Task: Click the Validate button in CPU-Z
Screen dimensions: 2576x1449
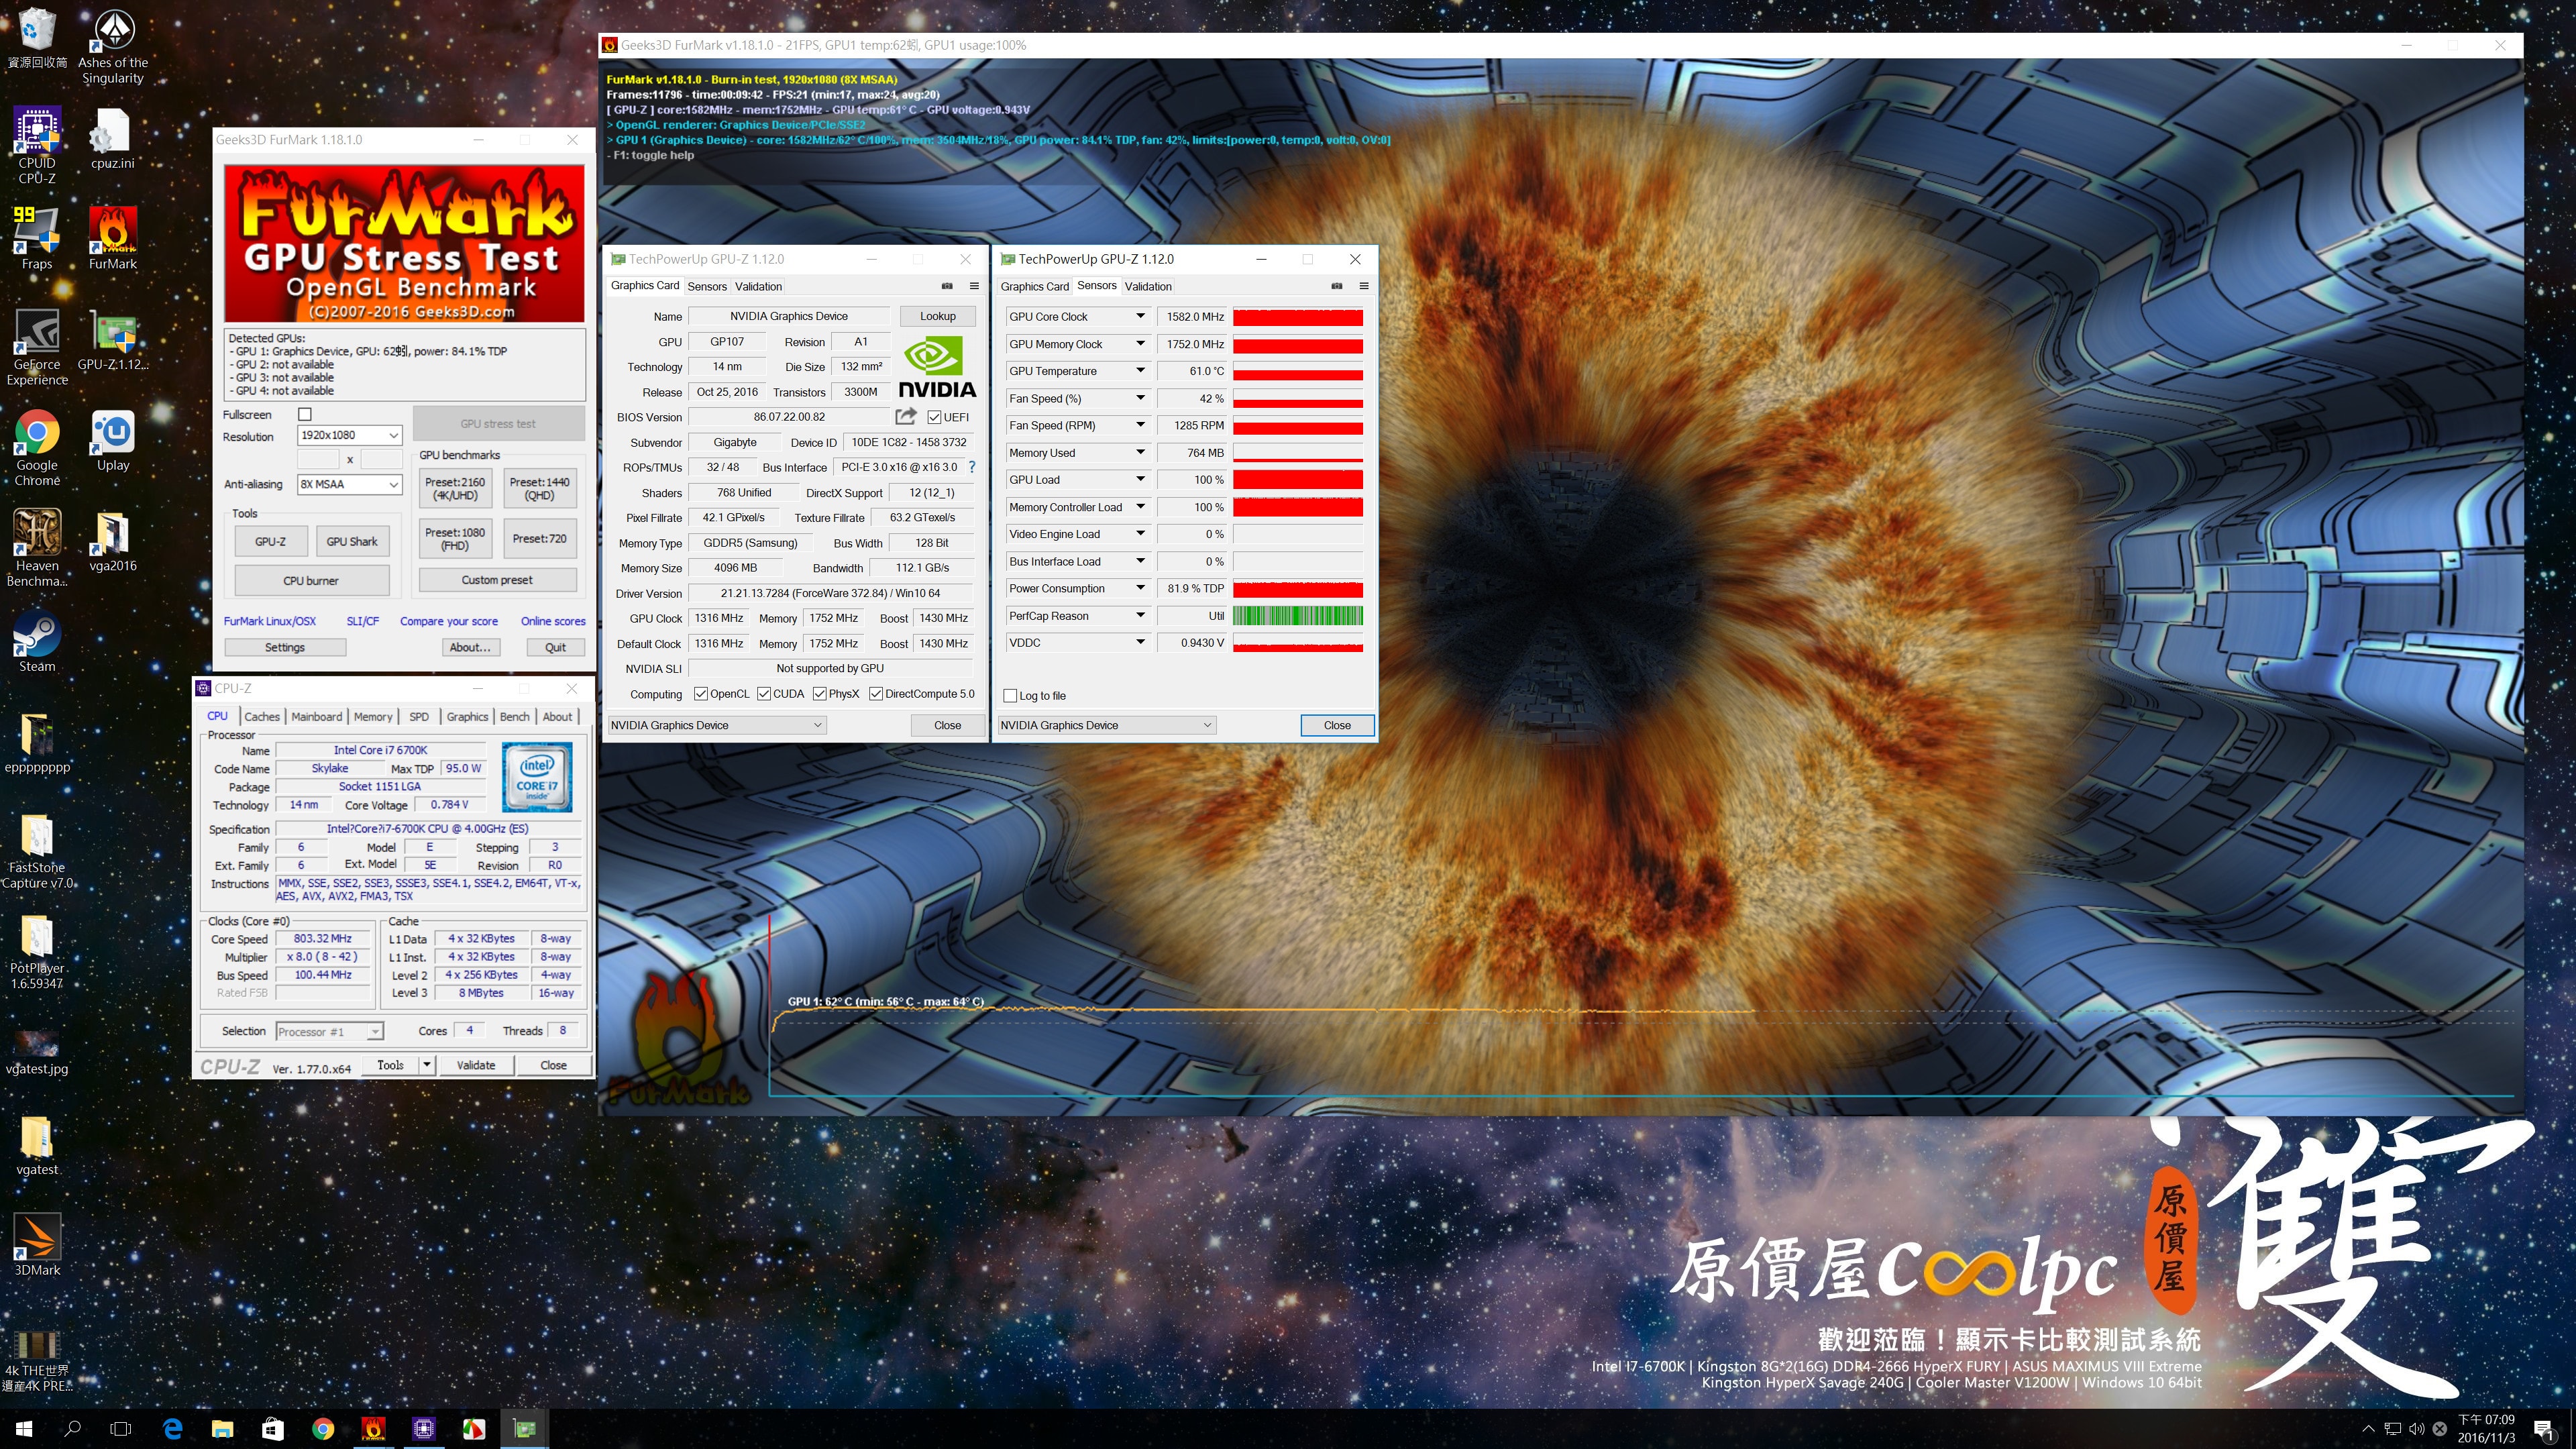Action: (476, 1065)
